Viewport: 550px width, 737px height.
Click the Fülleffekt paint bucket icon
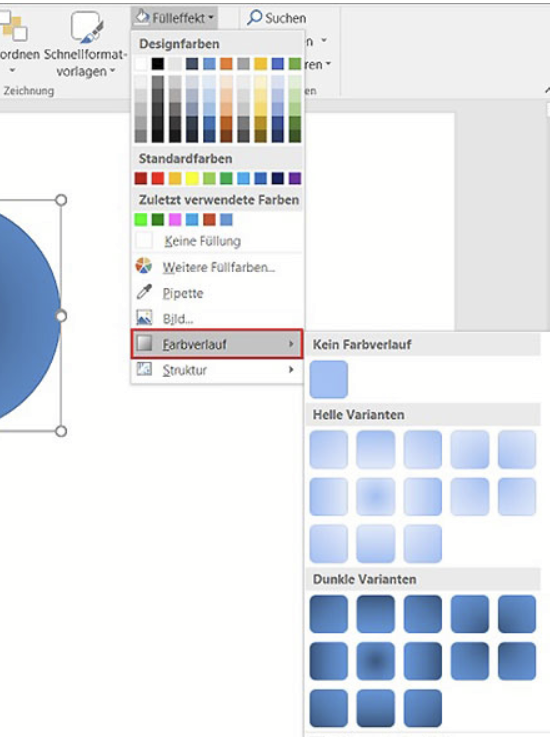(141, 17)
